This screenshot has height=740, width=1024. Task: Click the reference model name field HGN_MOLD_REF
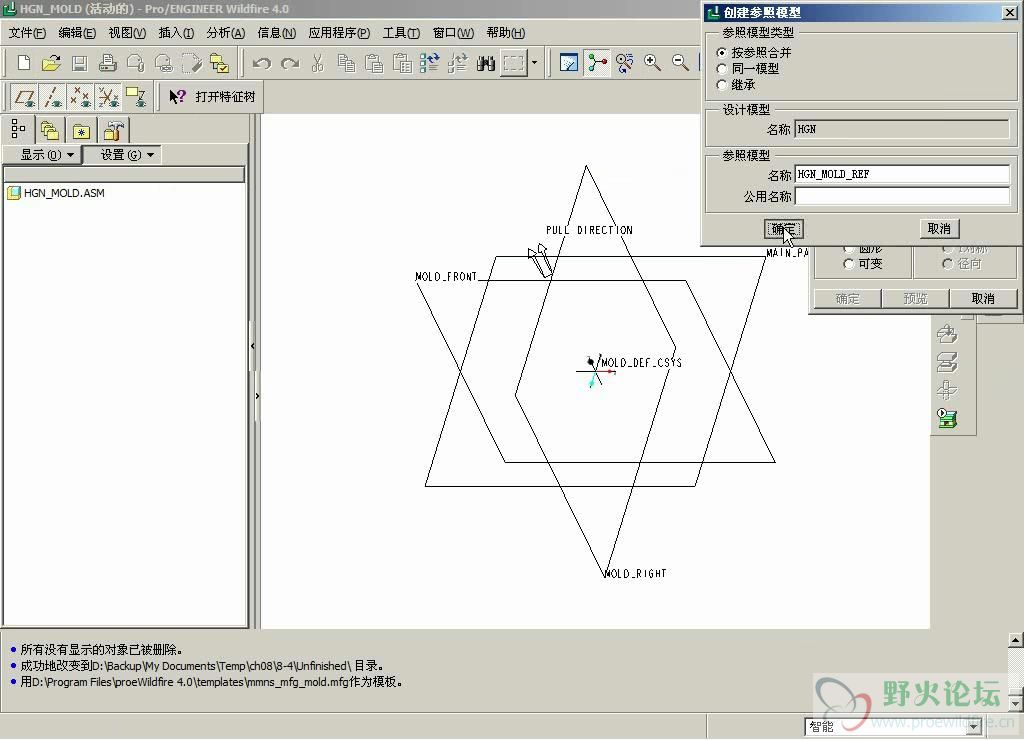pos(902,174)
